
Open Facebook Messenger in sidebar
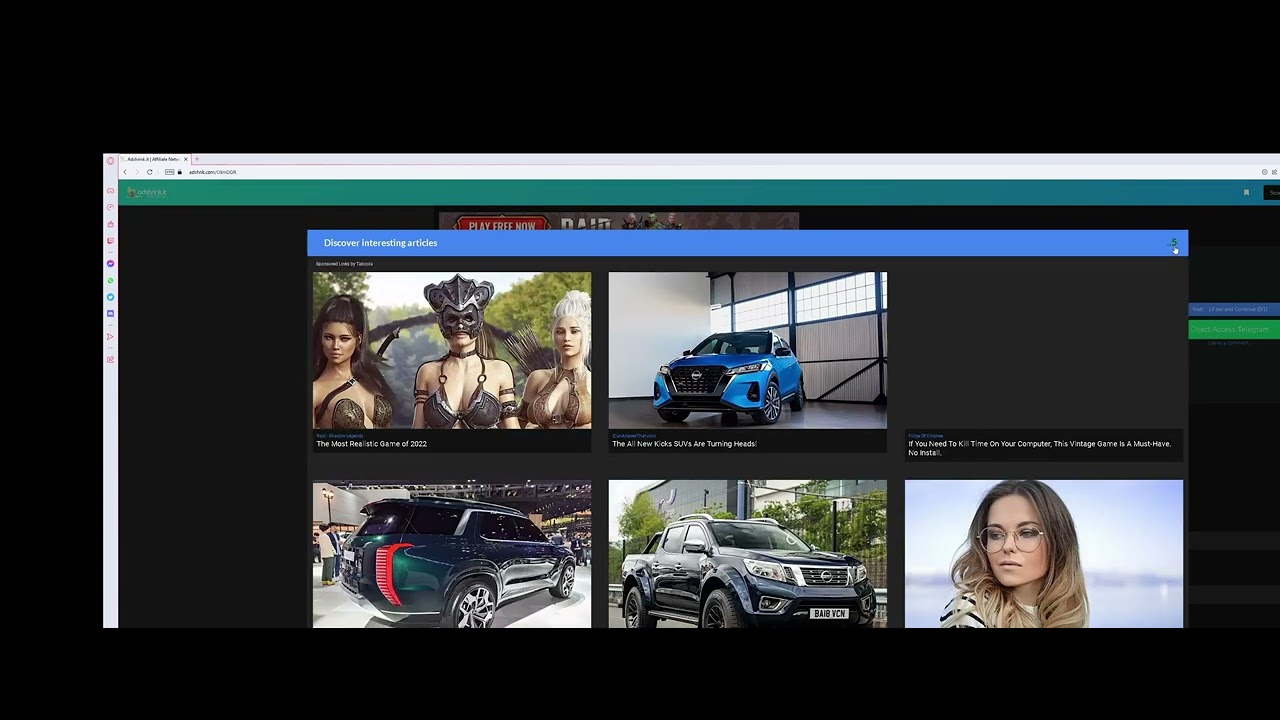[111, 264]
